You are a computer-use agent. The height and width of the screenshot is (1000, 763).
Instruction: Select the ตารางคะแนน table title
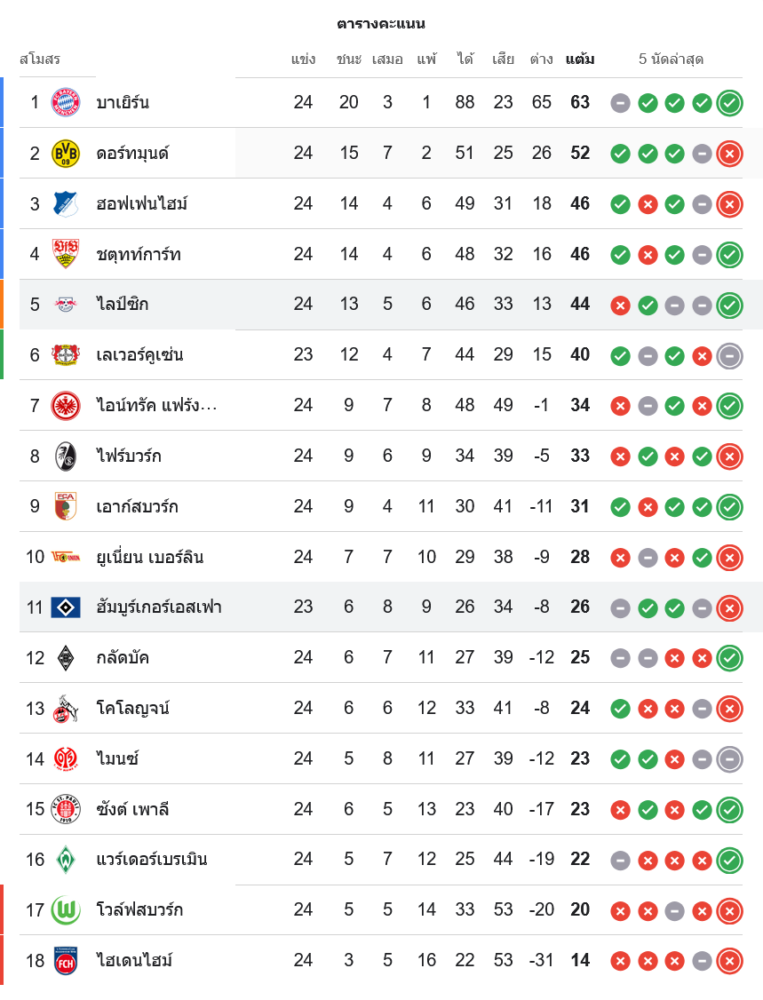click(x=381, y=23)
